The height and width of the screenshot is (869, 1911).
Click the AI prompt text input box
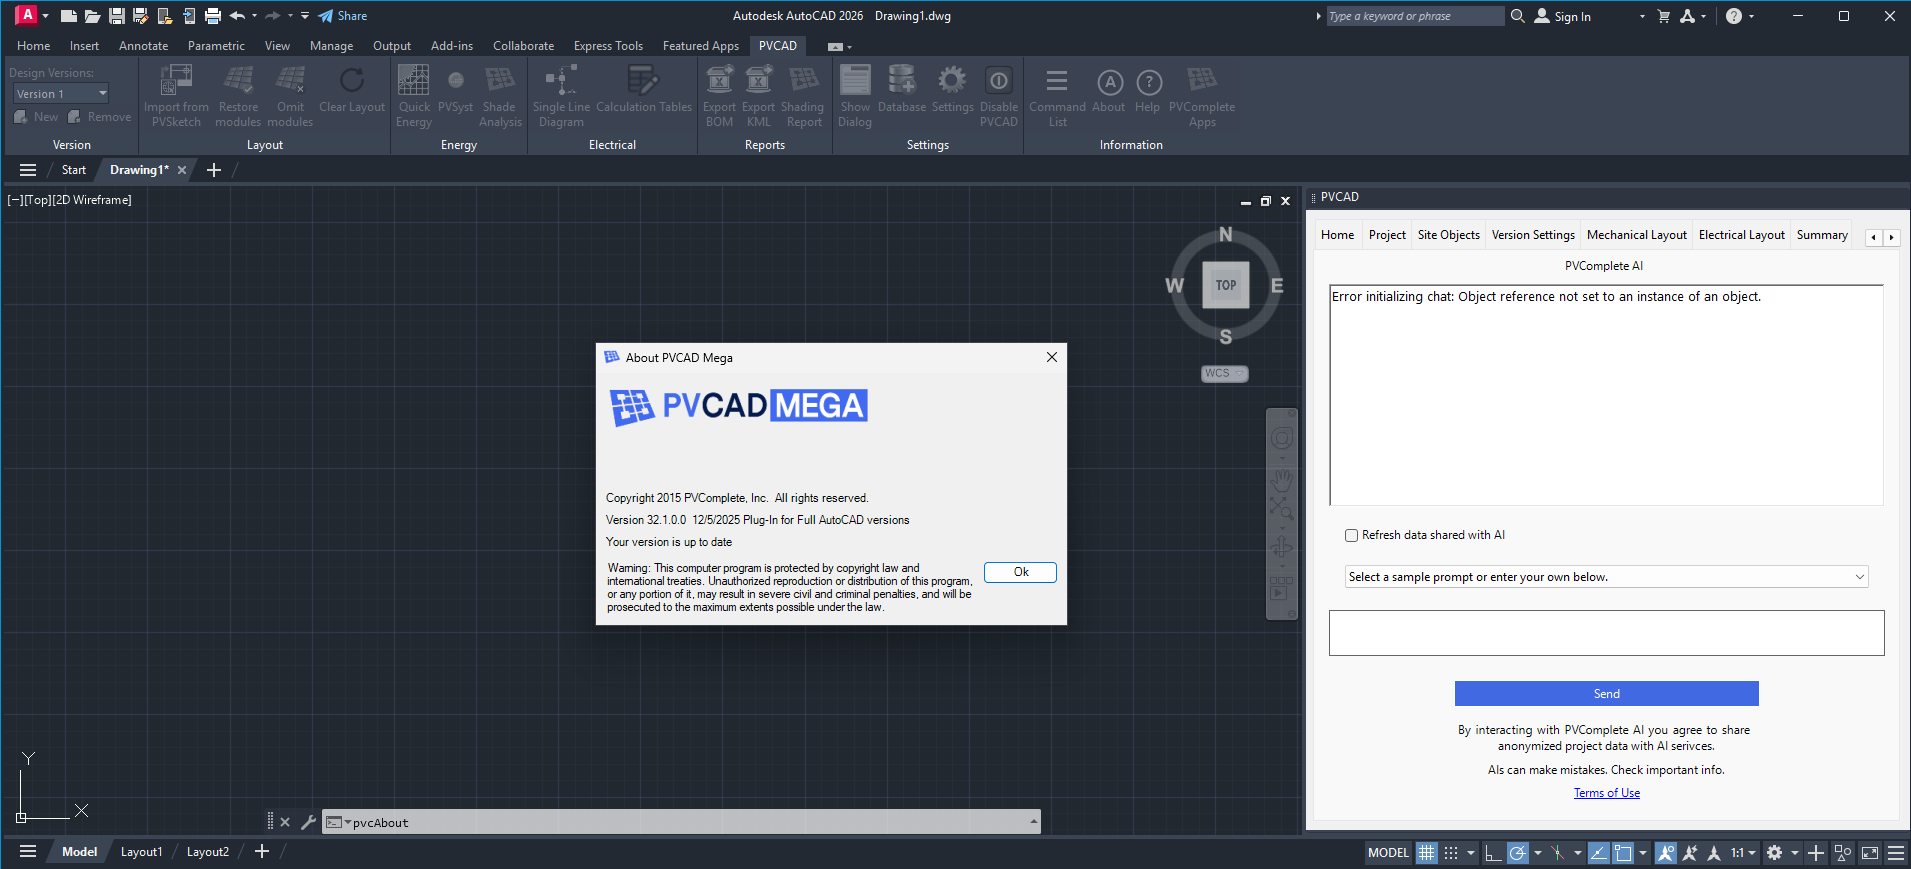click(1606, 633)
